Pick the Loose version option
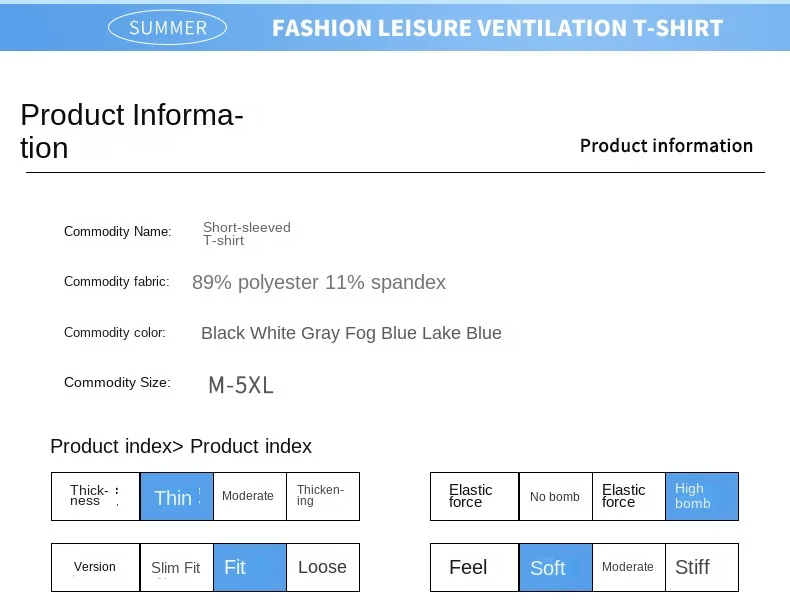The image size is (790, 611). click(x=322, y=568)
